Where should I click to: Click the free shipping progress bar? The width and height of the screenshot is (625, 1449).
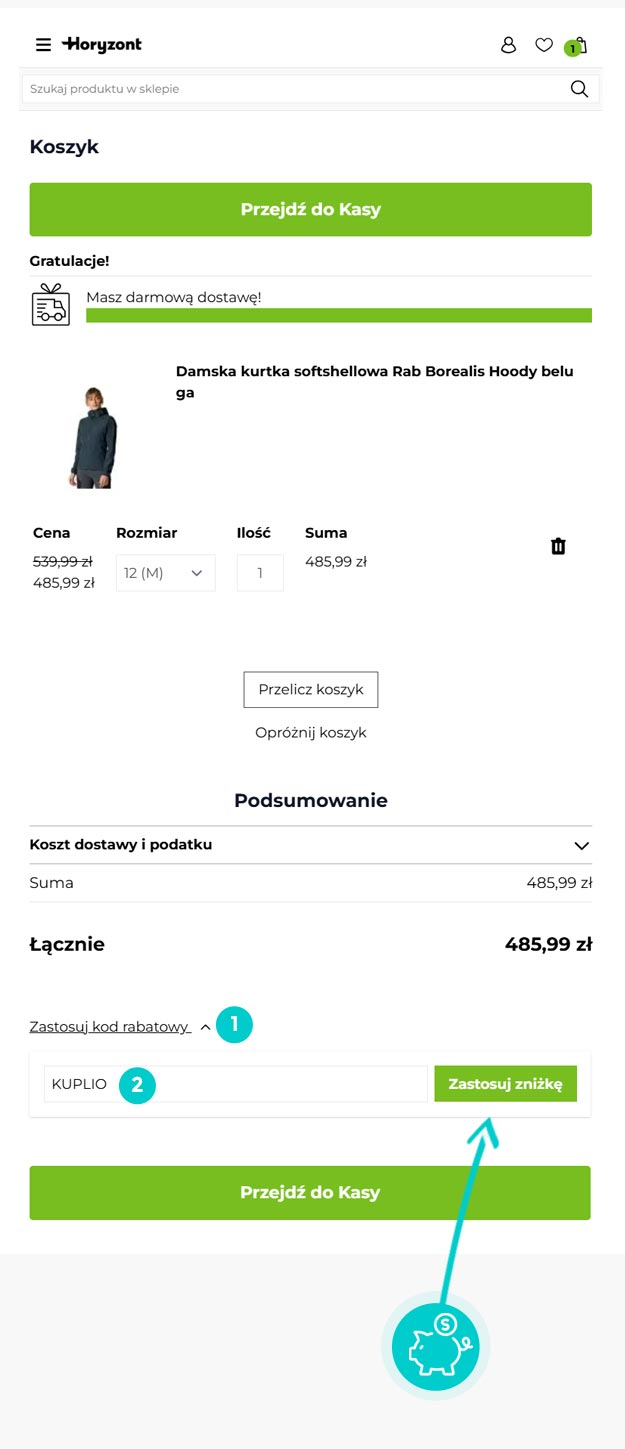tap(339, 315)
